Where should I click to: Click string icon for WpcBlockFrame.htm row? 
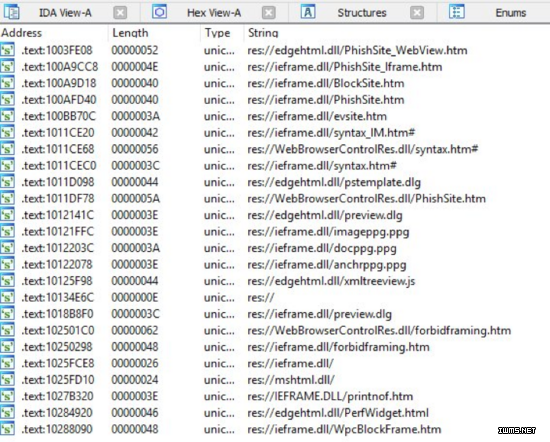(7, 429)
